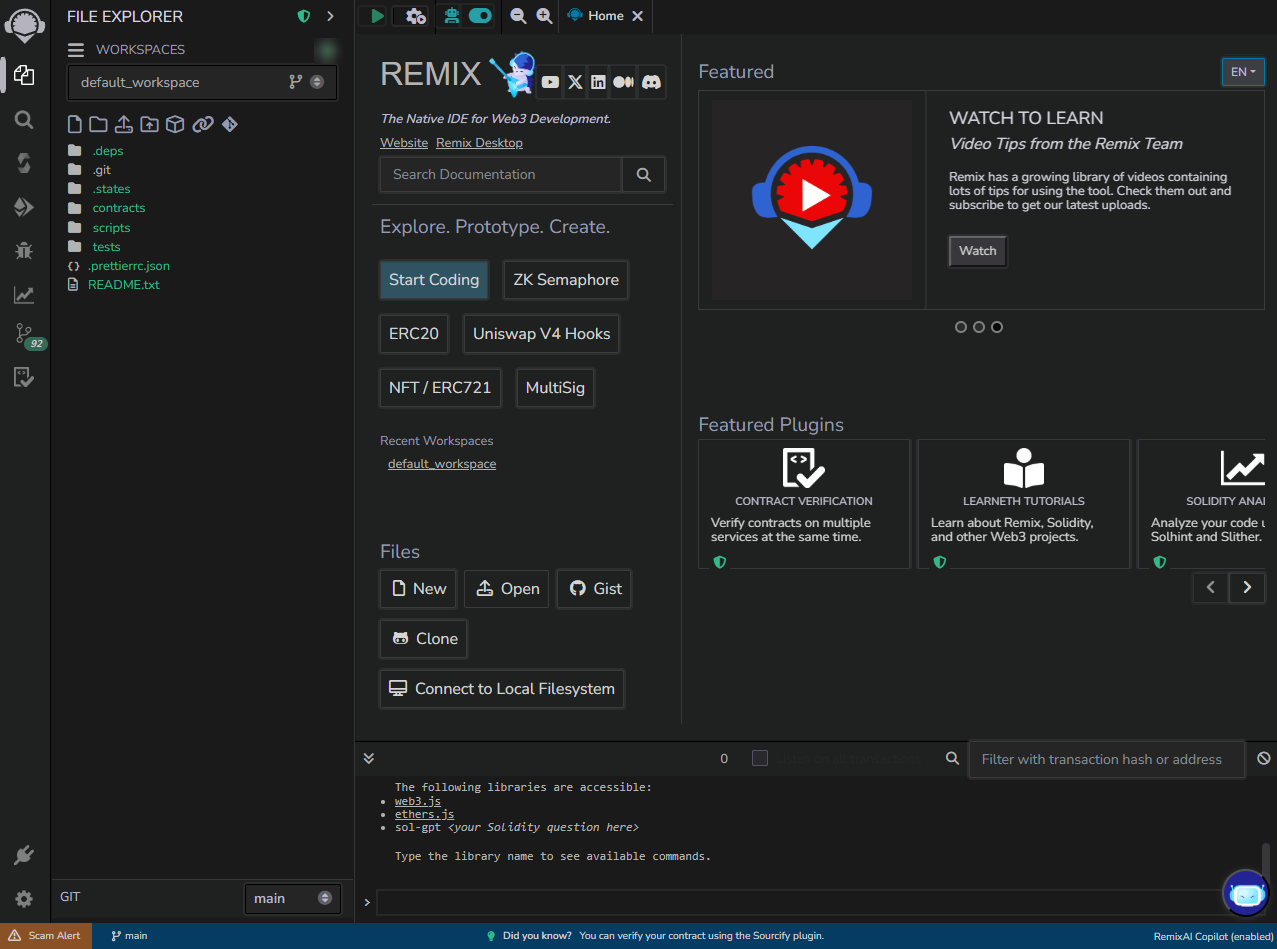
Task: Close the Home tab
Action: click(638, 16)
